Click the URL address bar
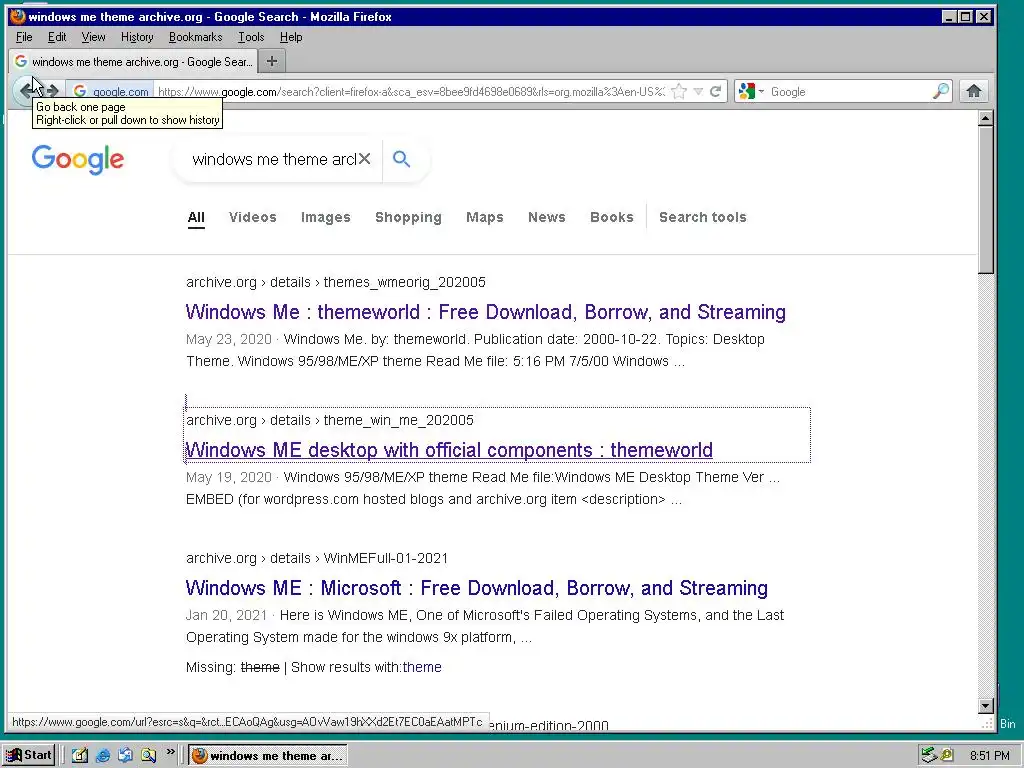The image size is (1024, 768). 411,92
